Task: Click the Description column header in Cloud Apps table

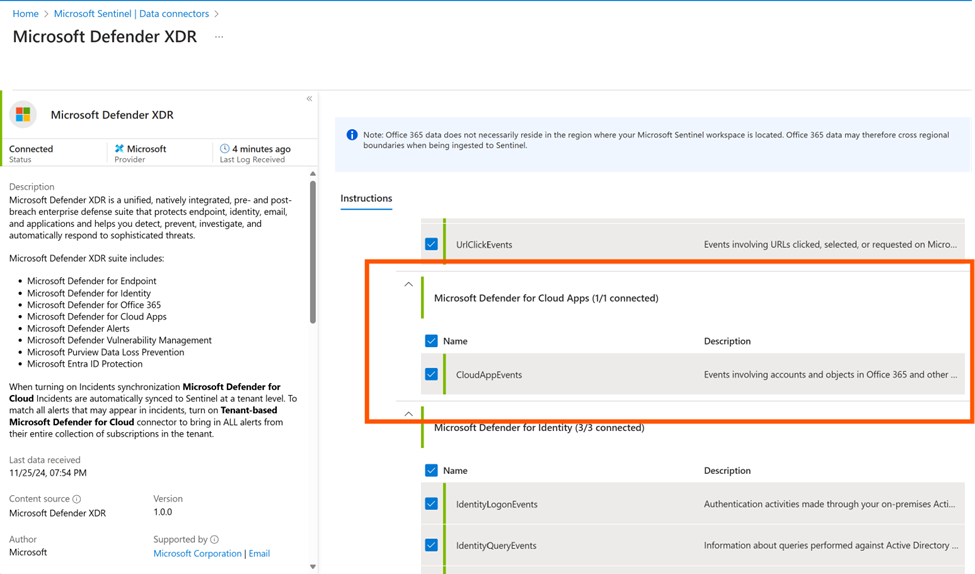Action: point(727,341)
